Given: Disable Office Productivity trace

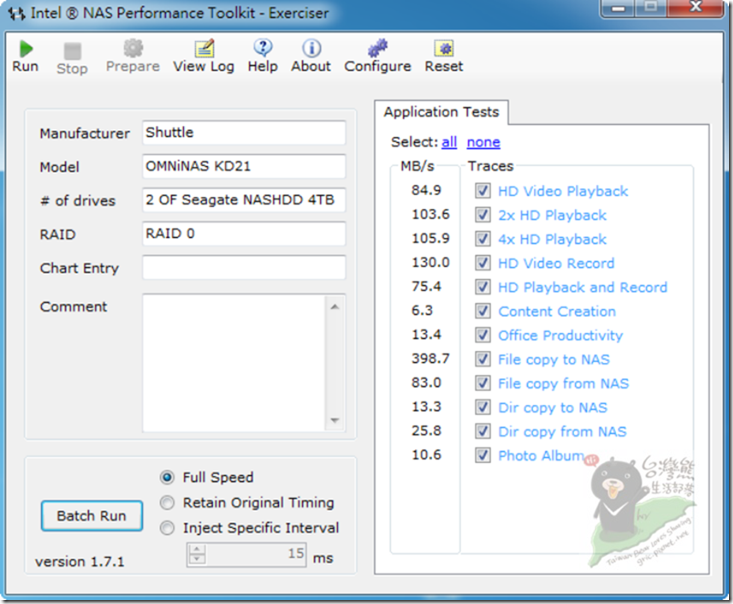Looking at the screenshot, I should click(483, 335).
